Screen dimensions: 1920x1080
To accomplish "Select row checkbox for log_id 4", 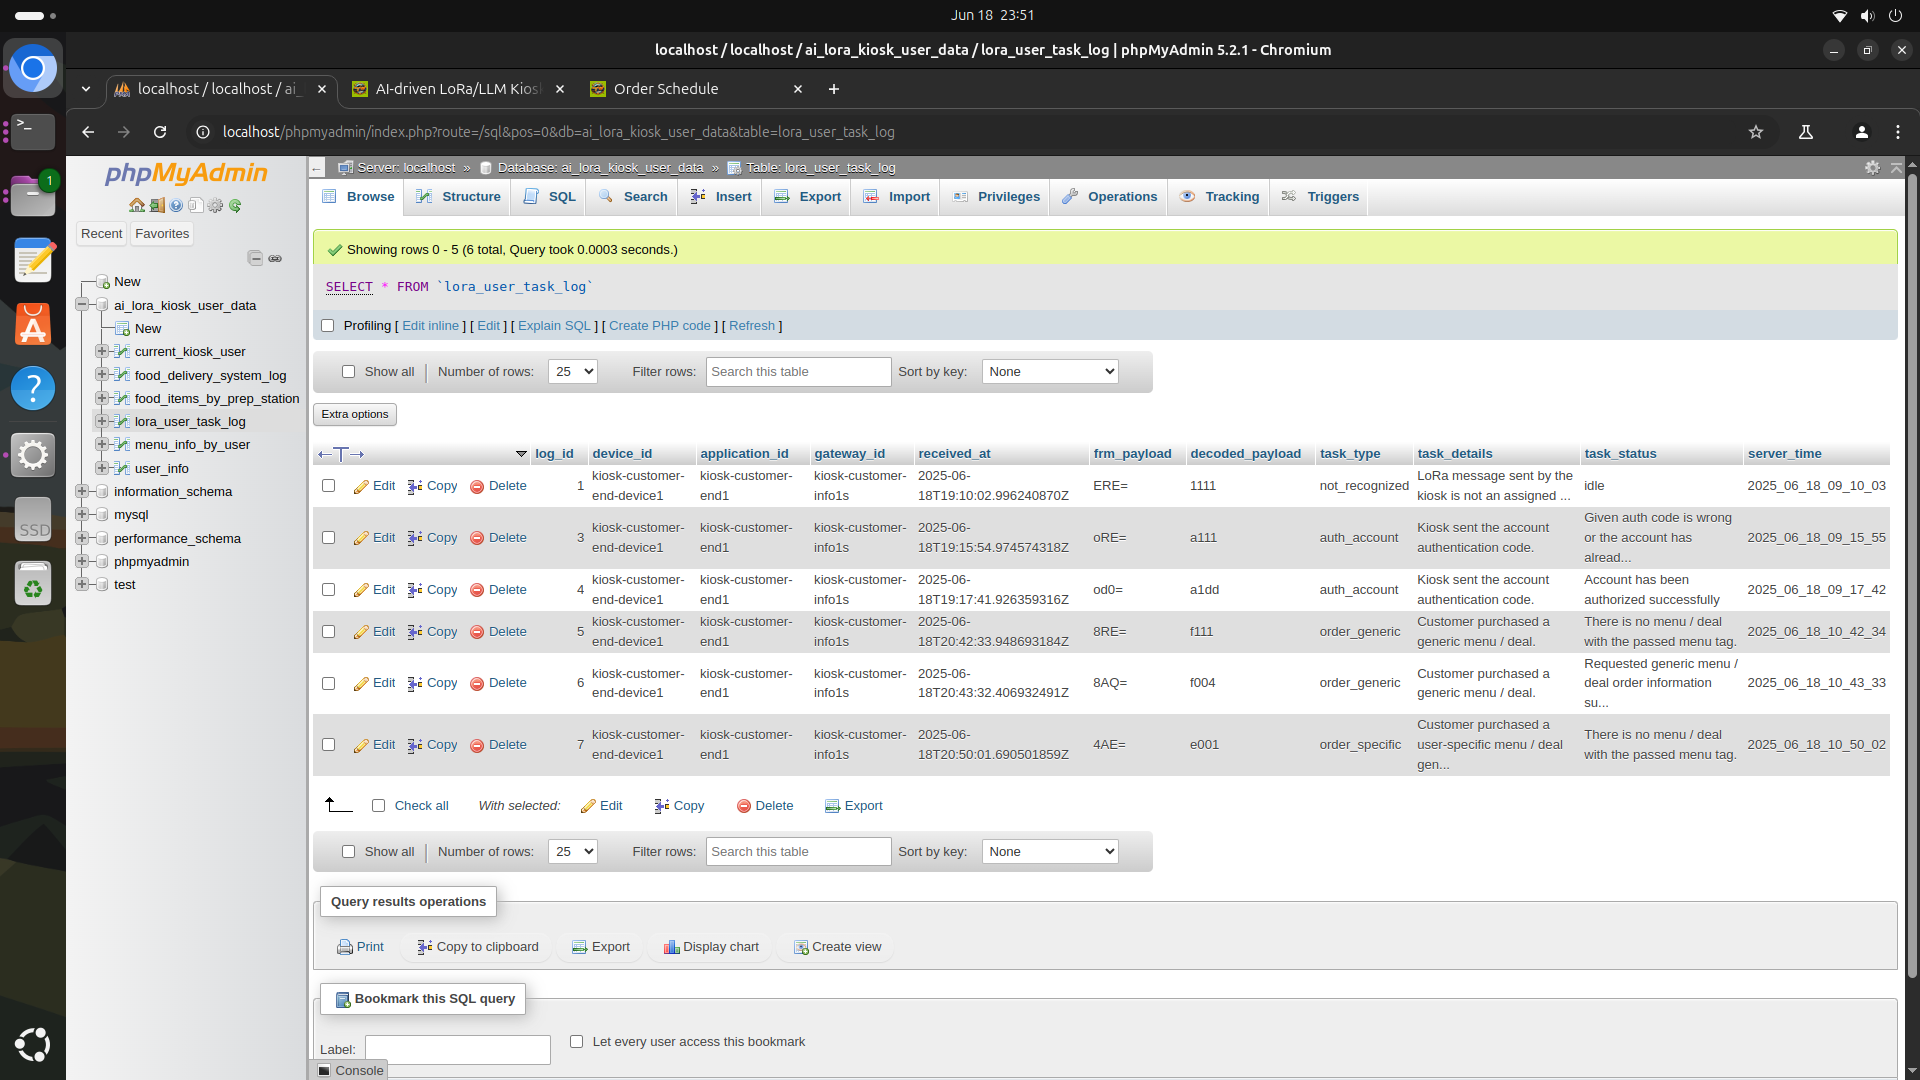I will [x=328, y=590].
